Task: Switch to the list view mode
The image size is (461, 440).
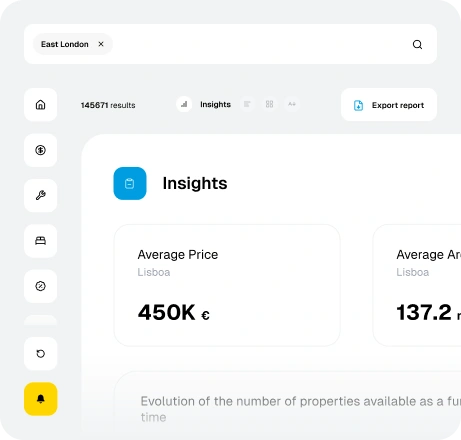Action: click(x=247, y=104)
